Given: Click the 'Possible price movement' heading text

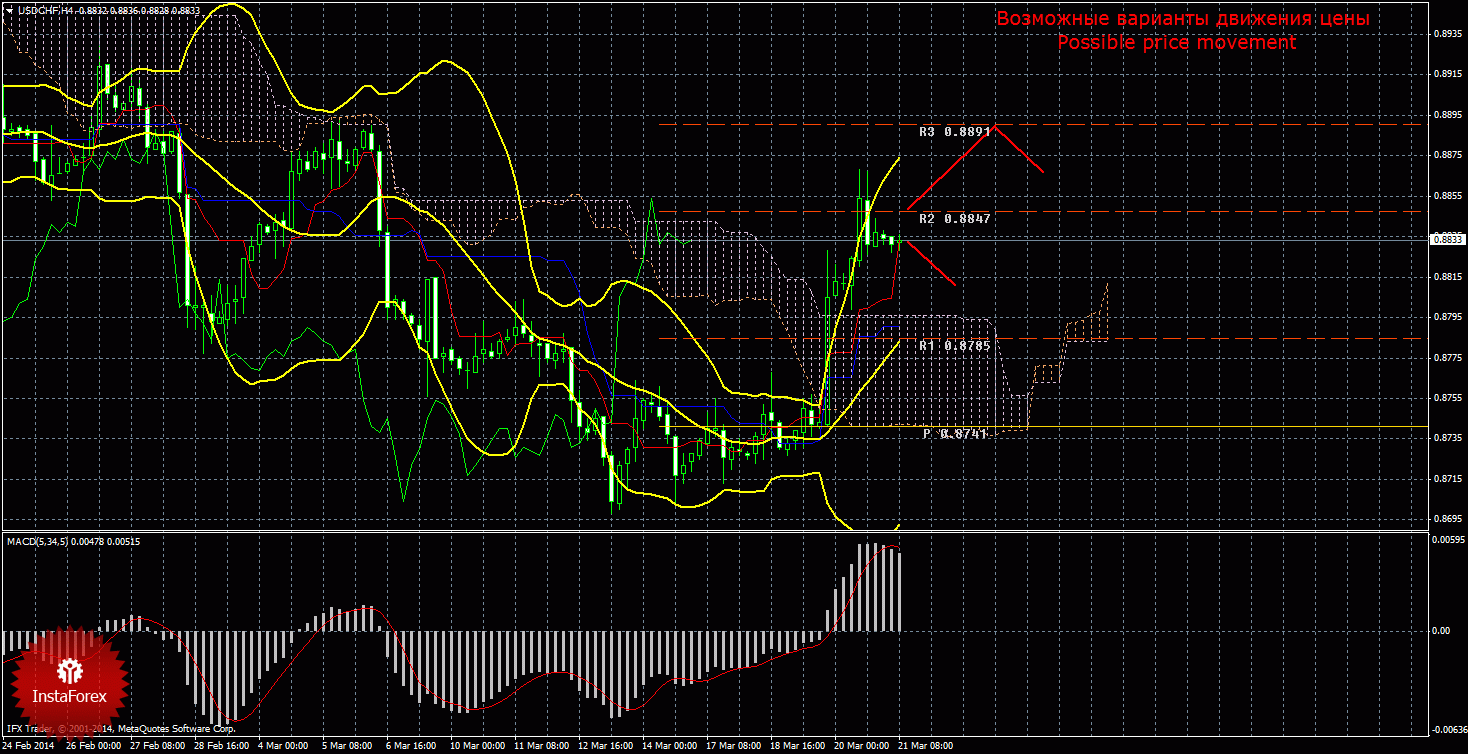Looking at the screenshot, I should (x=1176, y=43).
